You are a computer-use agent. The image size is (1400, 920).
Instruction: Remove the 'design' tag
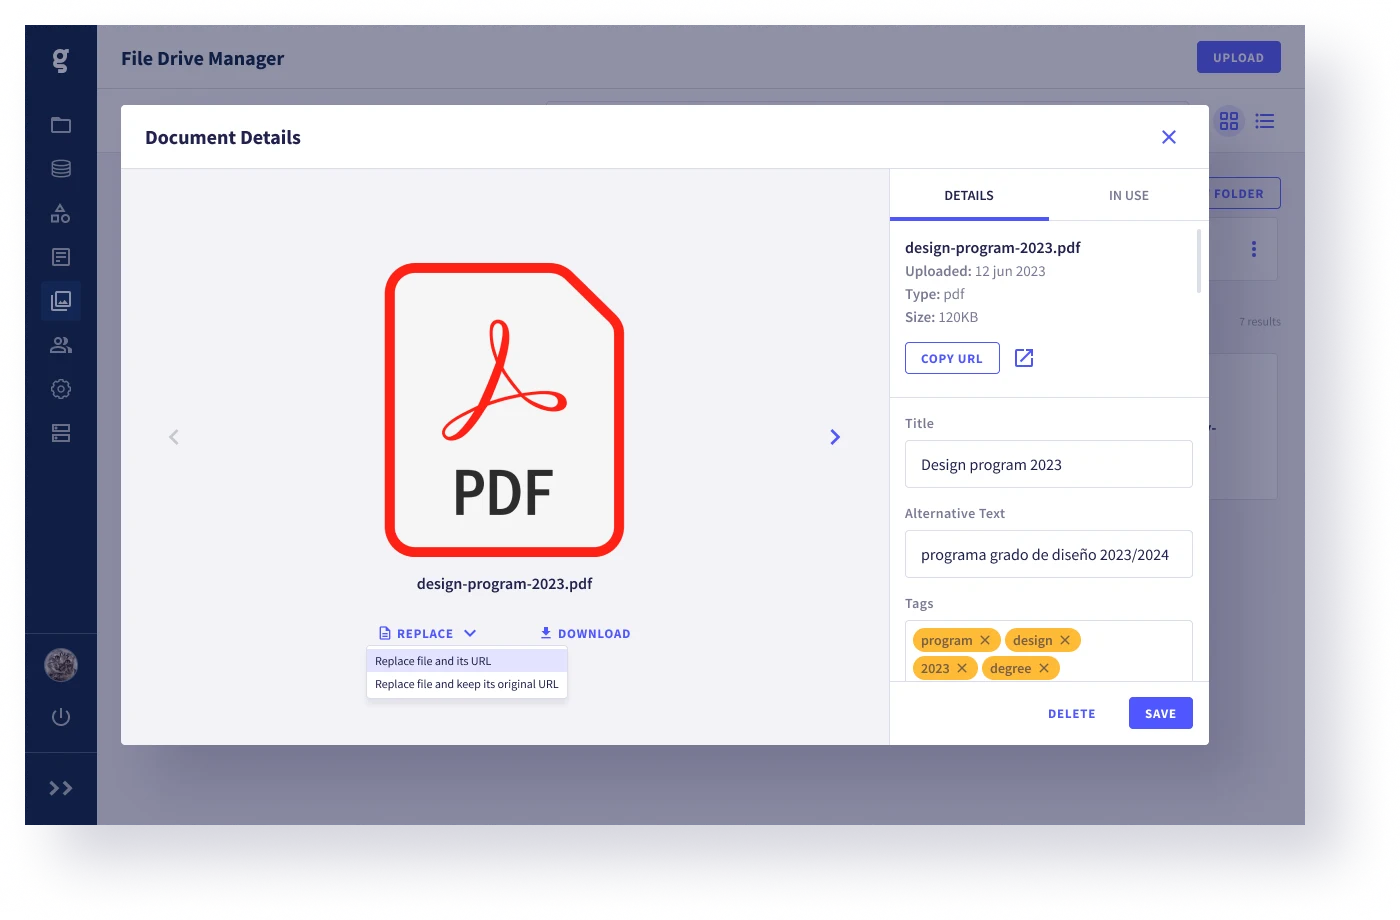[x=1065, y=639]
